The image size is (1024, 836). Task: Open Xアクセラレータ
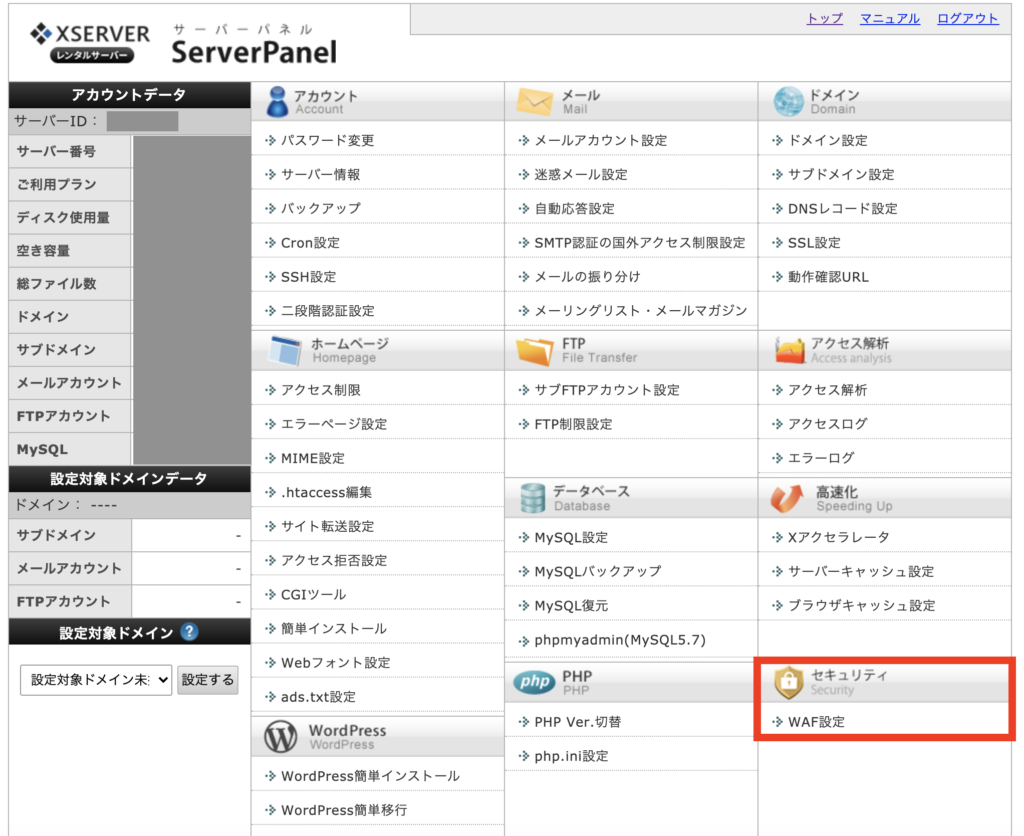click(x=839, y=538)
